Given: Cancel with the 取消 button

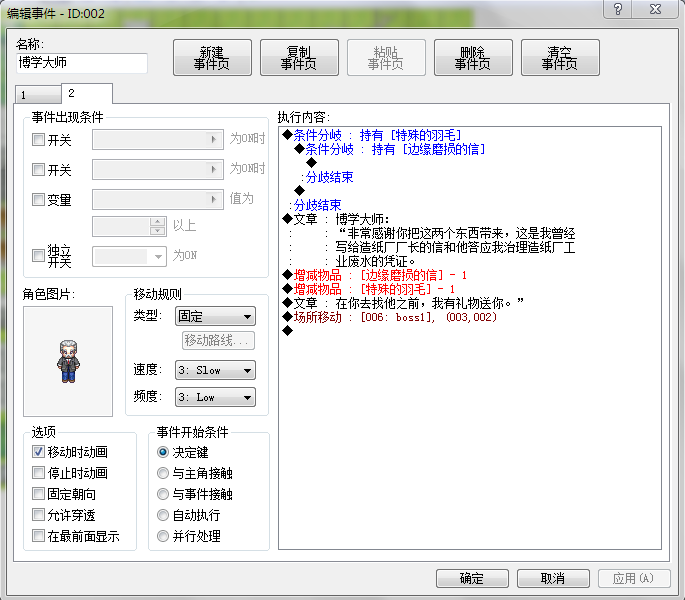Looking at the screenshot, I should click(x=553, y=579).
